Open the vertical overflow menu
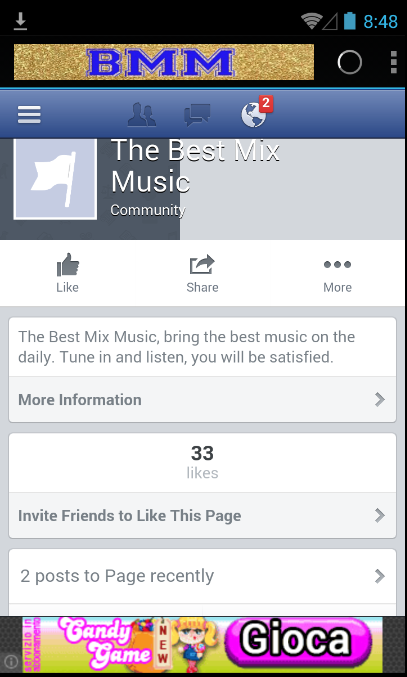 (x=394, y=62)
